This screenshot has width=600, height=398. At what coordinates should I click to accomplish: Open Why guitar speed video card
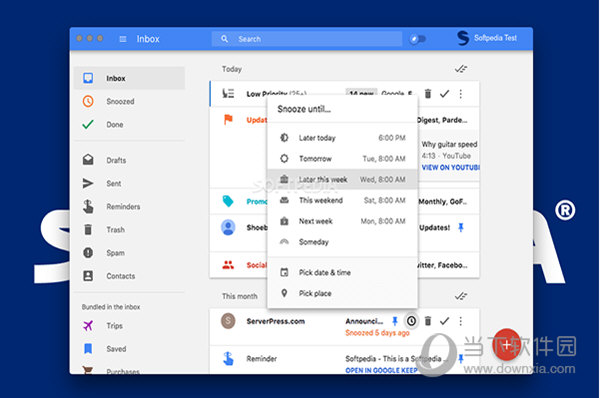tap(449, 156)
